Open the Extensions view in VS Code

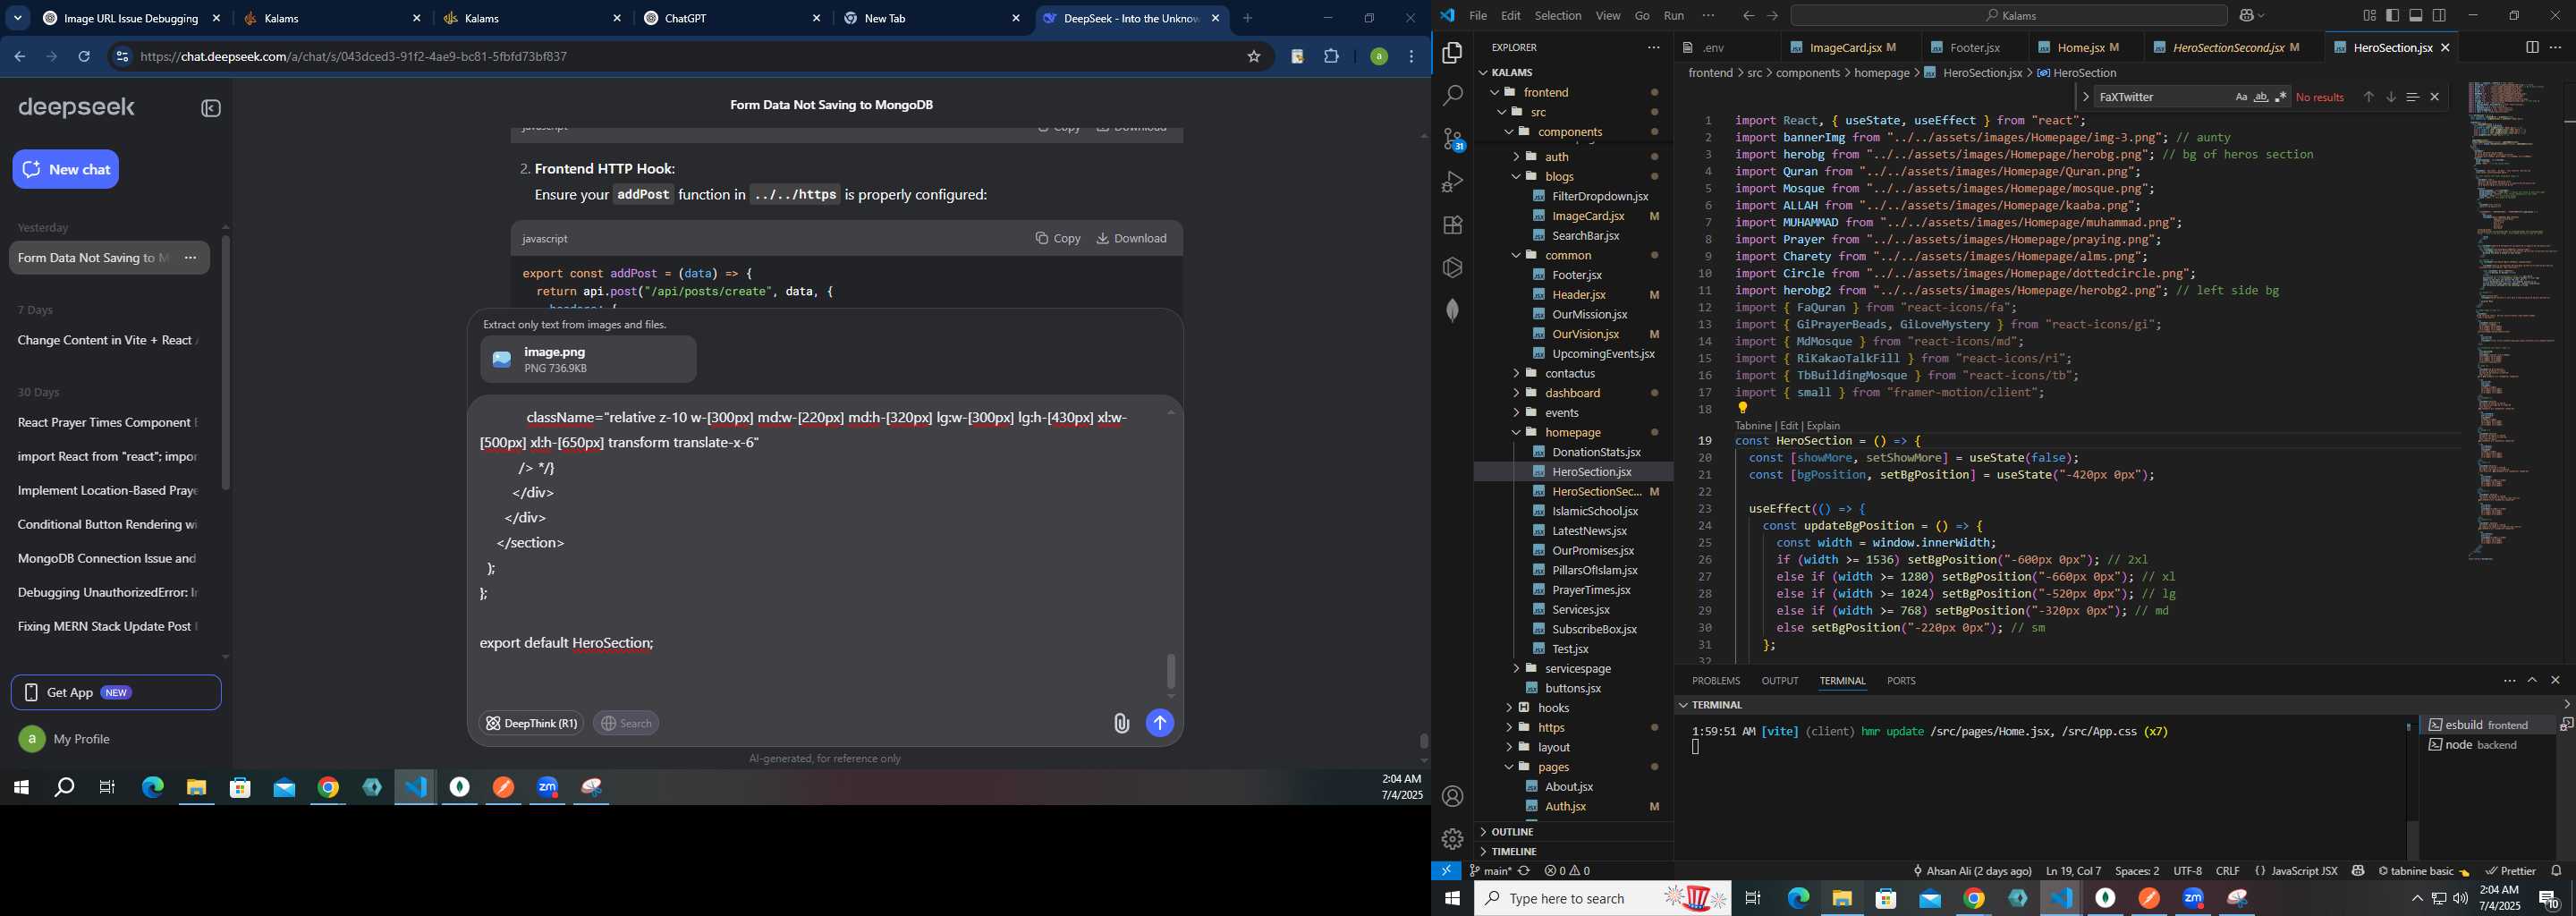(1452, 225)
